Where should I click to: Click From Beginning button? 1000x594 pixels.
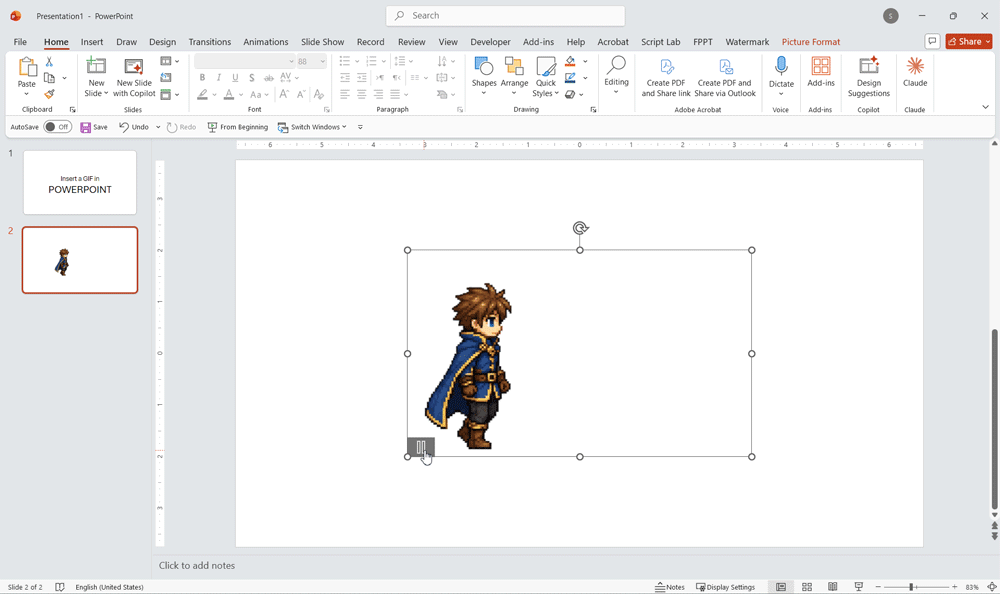(x=237, y=127)
